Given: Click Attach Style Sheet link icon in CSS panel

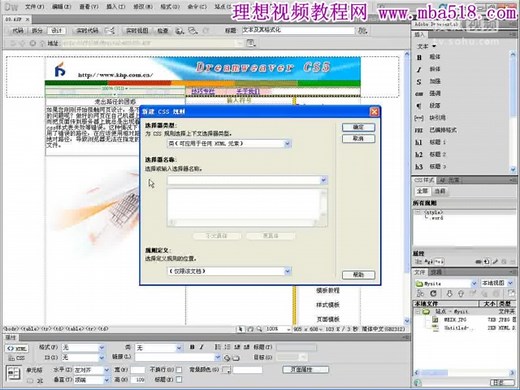Looking at the screenshot, I should coord(479,262).
